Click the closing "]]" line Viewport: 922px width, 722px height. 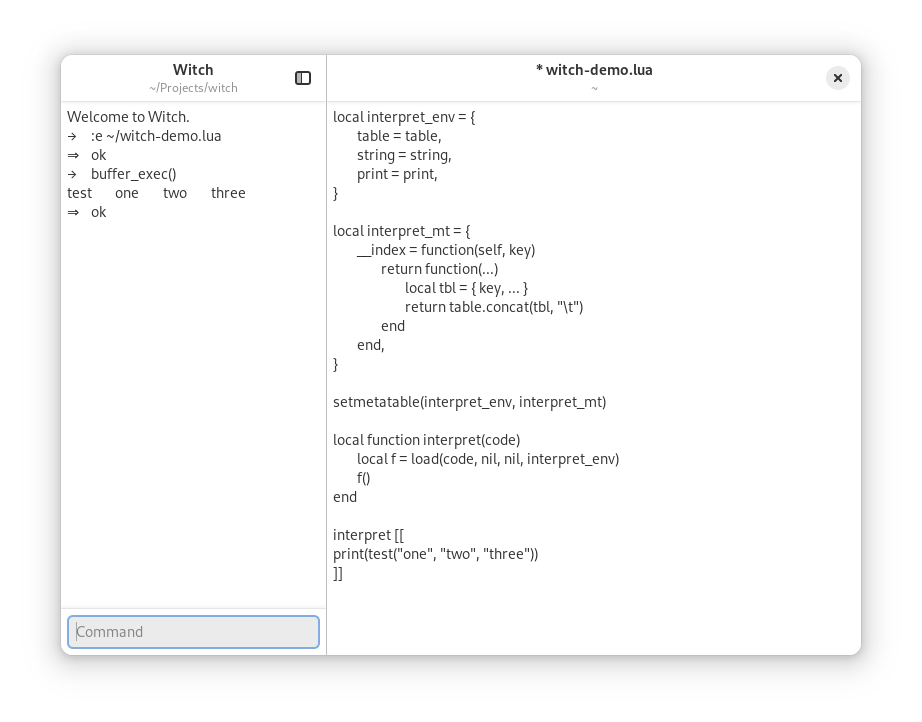click(x=338, y=573)
